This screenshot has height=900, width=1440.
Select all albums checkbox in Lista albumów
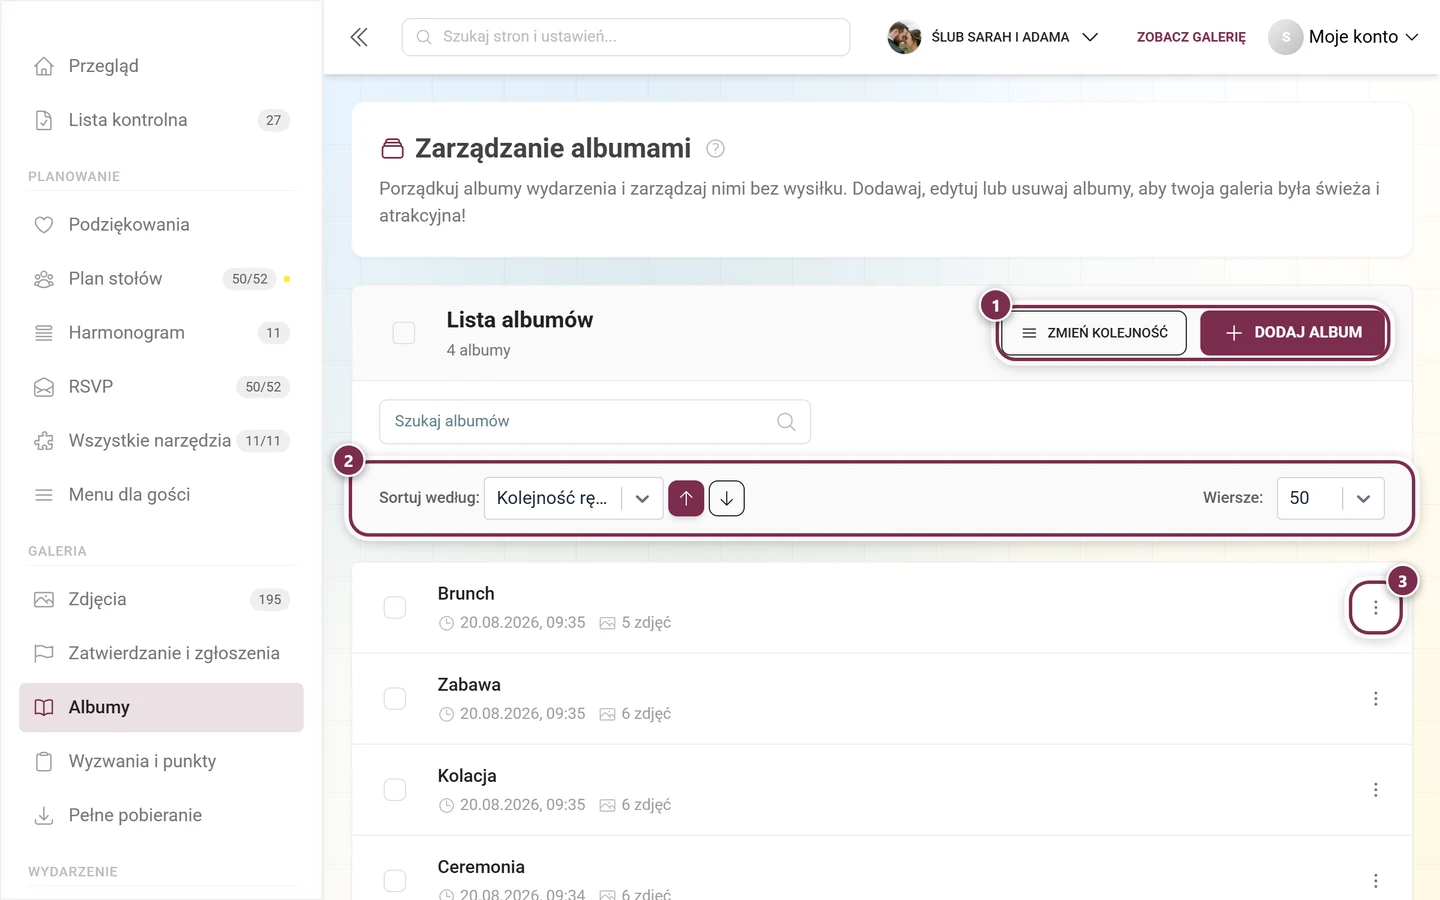coord(404,333)
